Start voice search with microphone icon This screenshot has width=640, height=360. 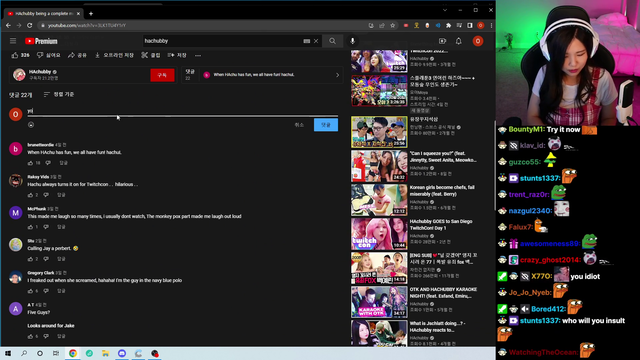point(353,41)
